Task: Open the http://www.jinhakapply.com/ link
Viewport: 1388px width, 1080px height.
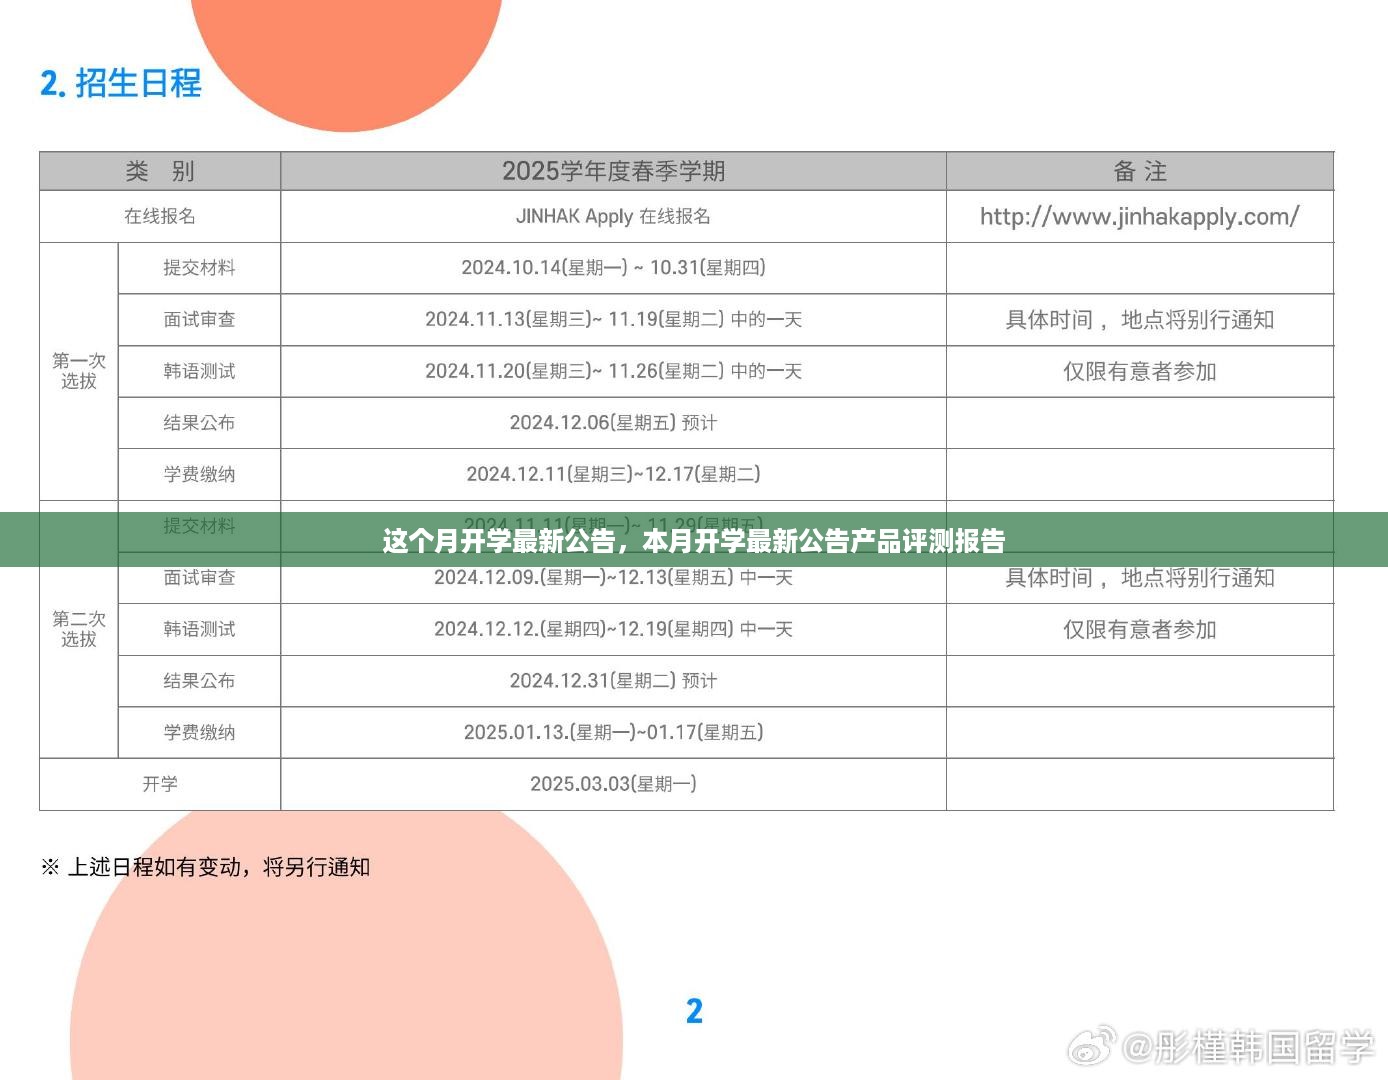Action: click(1140, 216)
